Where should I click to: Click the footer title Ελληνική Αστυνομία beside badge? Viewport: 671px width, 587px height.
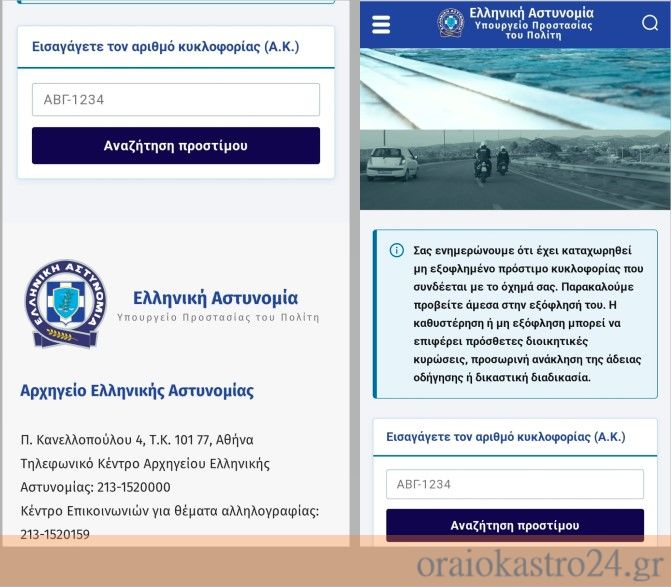pyautogui.click(x=215, y=298)
